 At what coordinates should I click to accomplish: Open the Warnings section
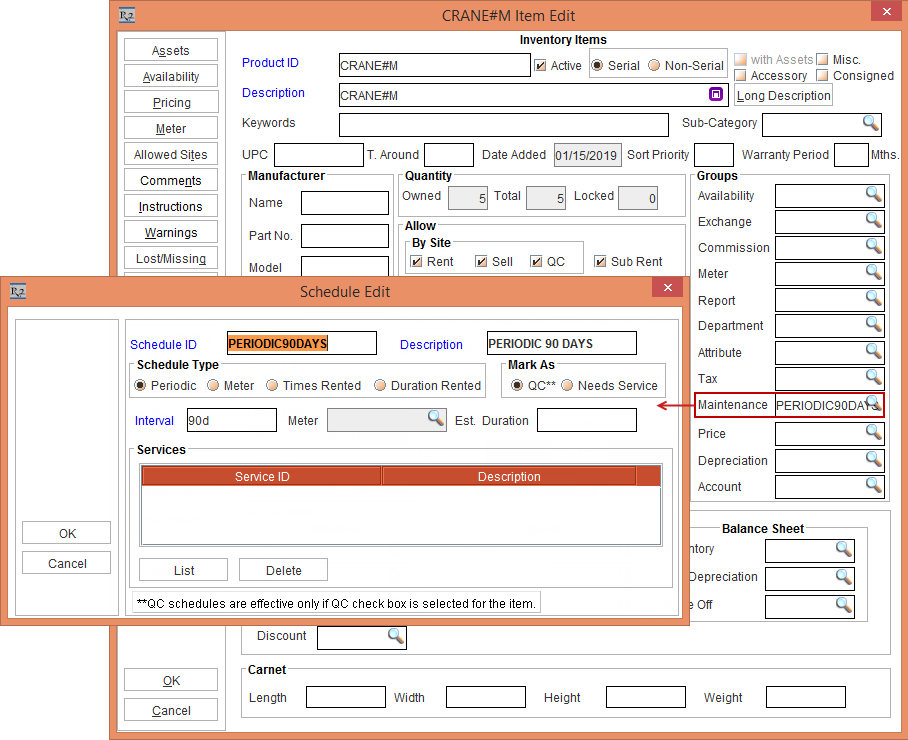click(171, 233)
